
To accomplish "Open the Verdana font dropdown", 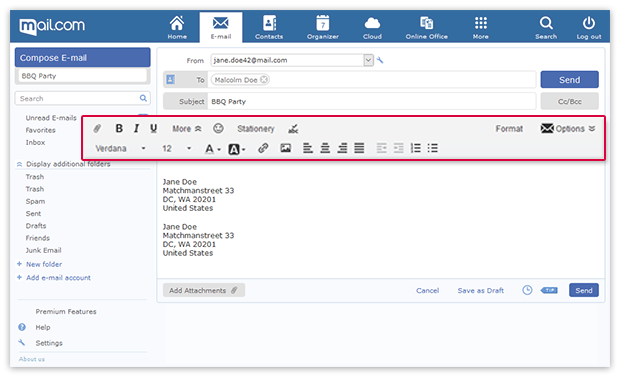I will click(x=120, y=148).
